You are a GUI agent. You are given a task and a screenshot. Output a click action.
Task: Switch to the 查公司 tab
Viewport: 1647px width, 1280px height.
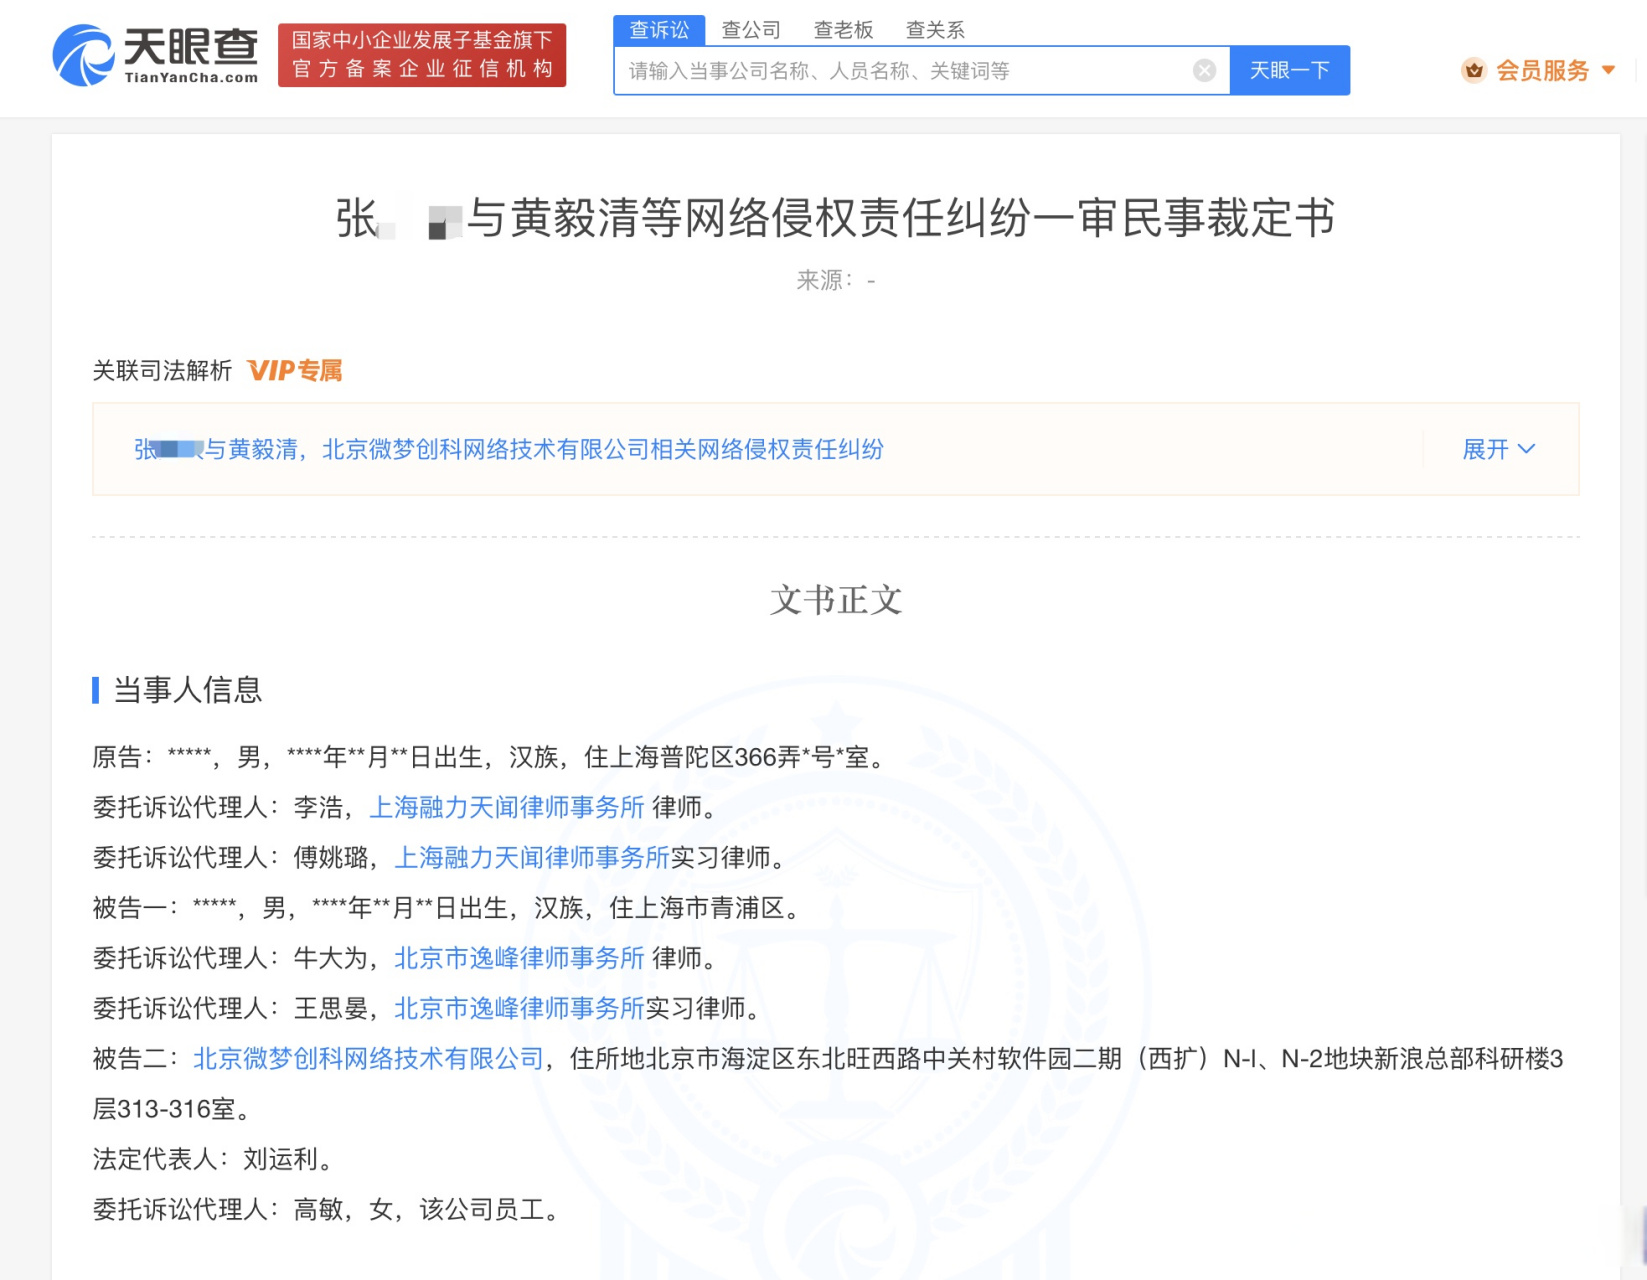(x=751, y=30)
